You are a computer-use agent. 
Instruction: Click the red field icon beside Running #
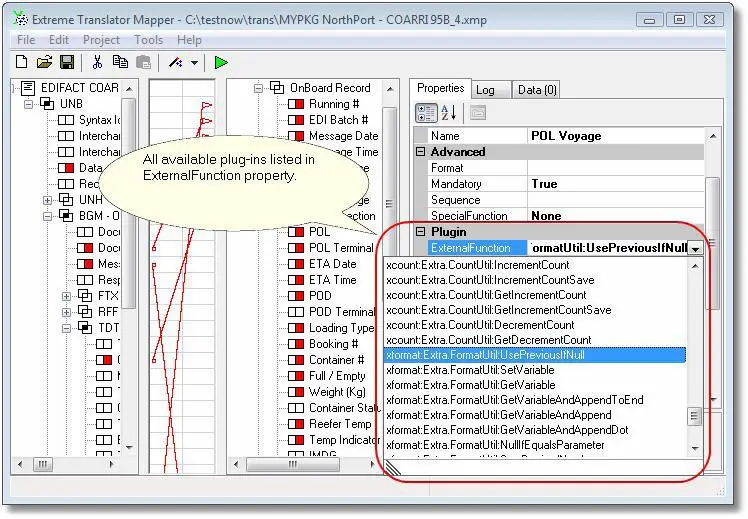coord(296,104)
